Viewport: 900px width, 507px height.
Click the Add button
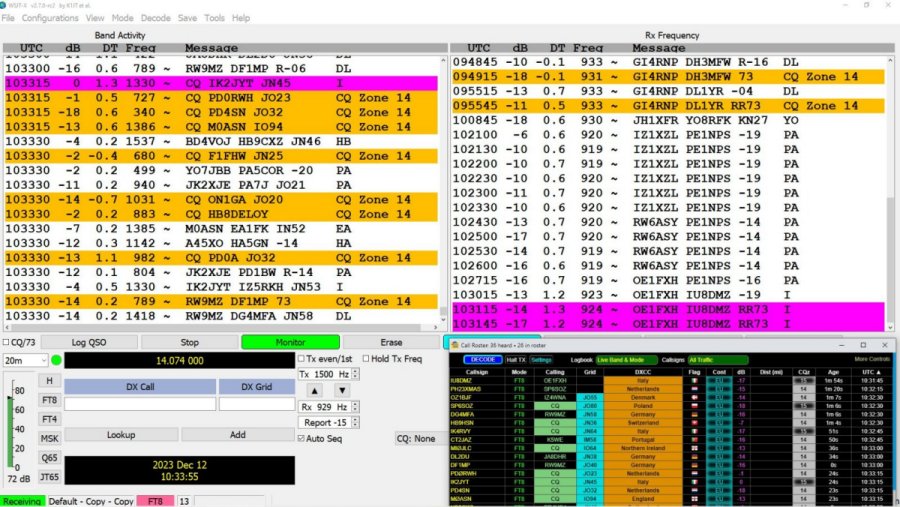coord(238,435)
